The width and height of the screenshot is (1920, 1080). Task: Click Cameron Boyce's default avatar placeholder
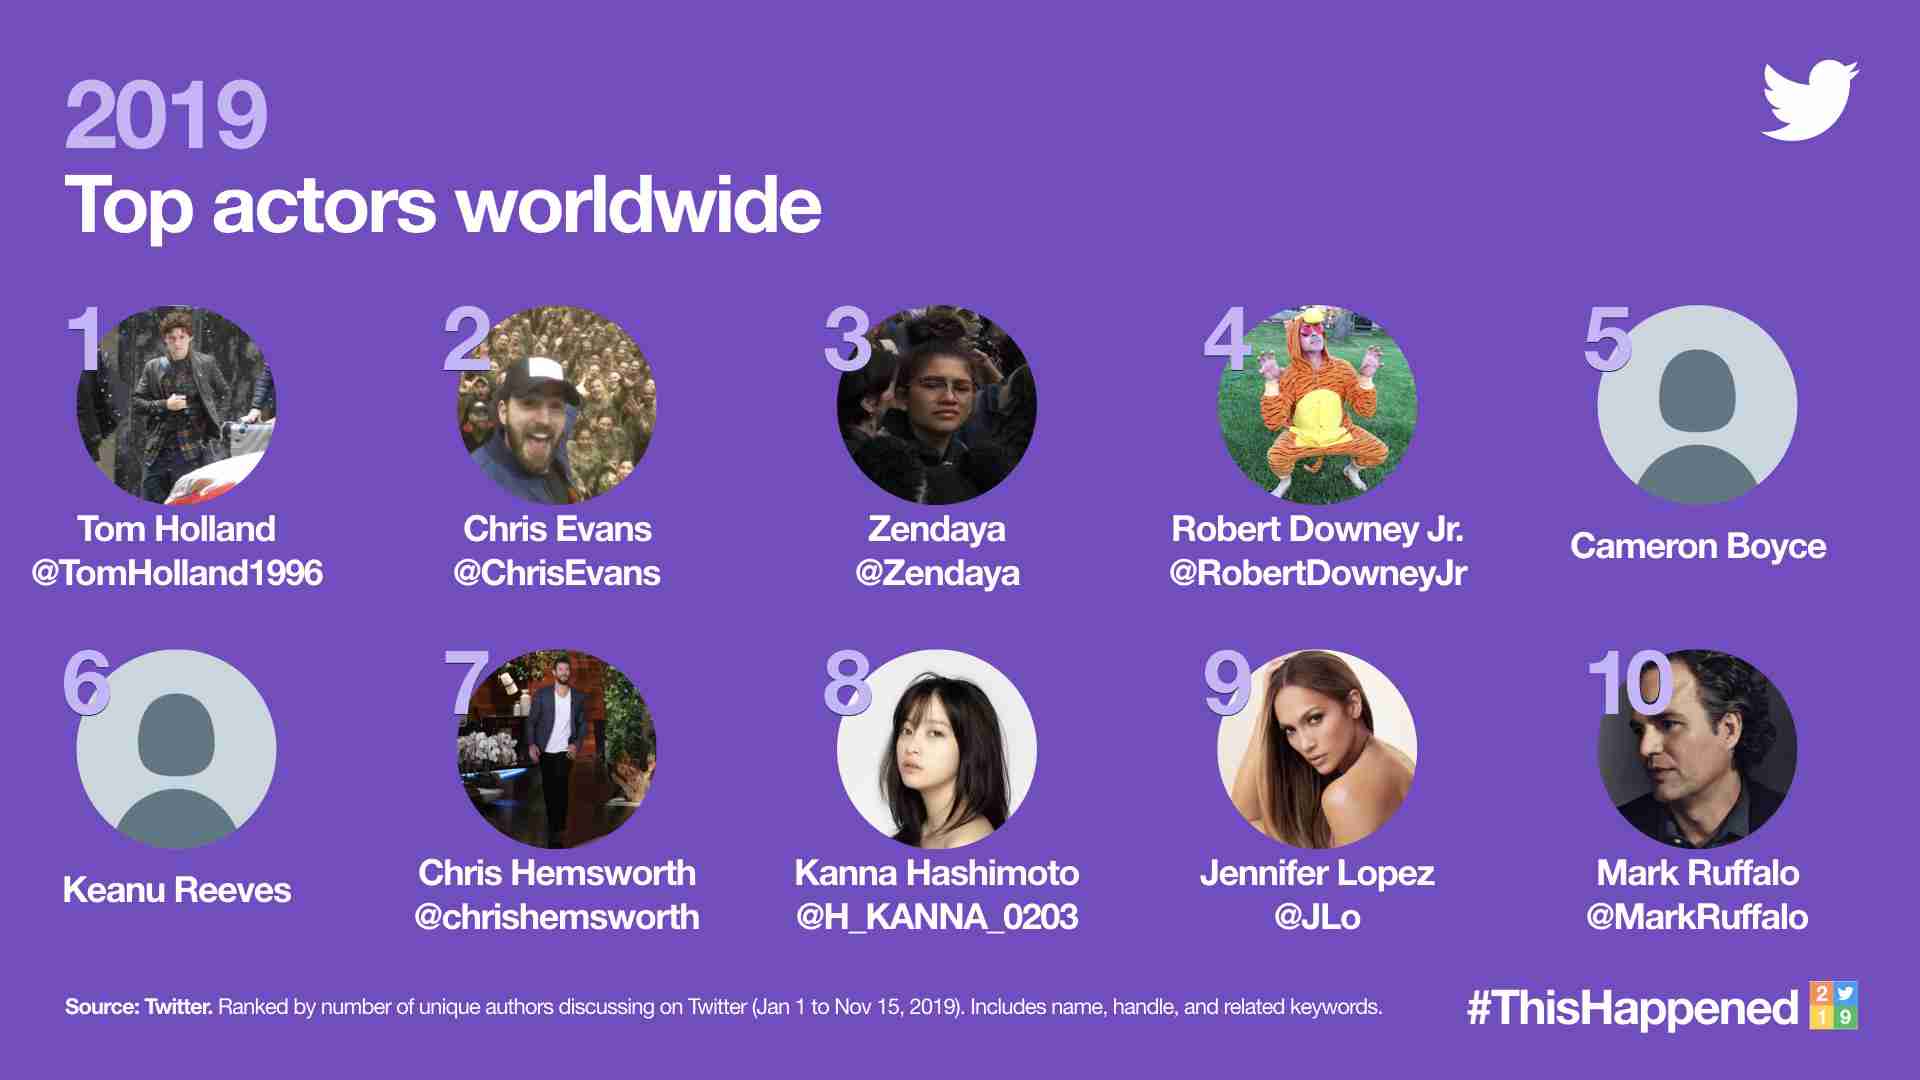pos(1697,405)
